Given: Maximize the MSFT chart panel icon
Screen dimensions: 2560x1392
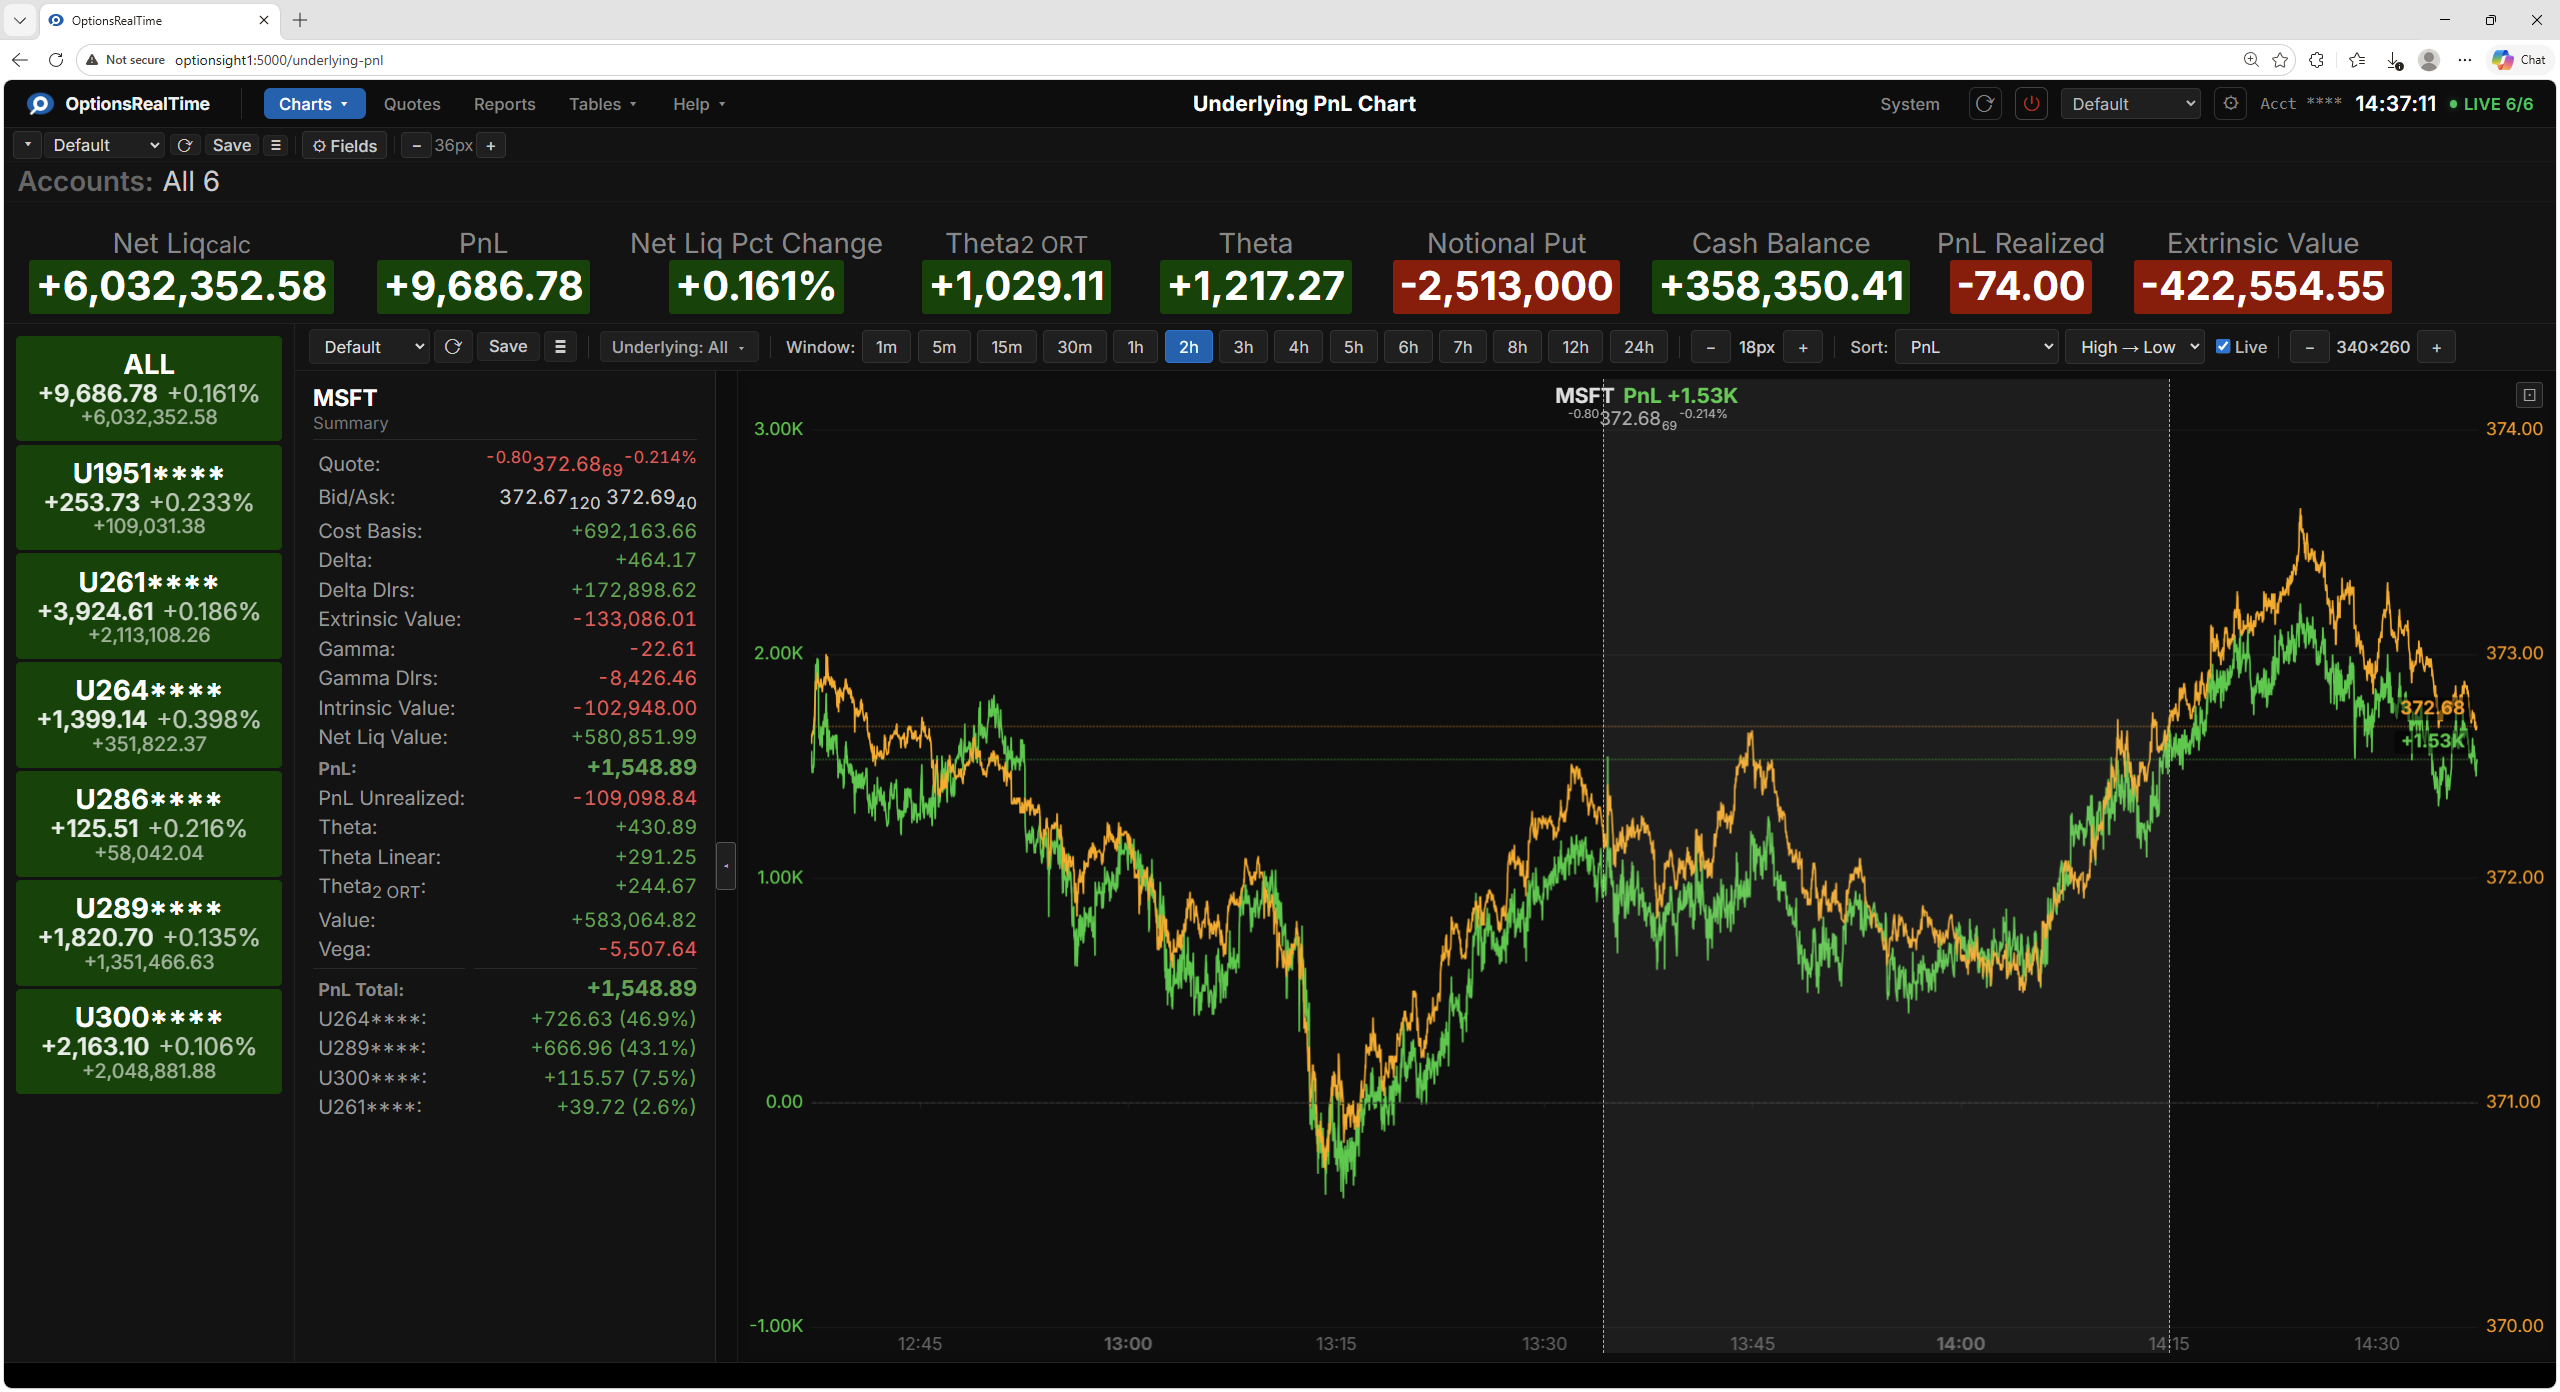Looking at the screenshot, I should point(2529,395).
